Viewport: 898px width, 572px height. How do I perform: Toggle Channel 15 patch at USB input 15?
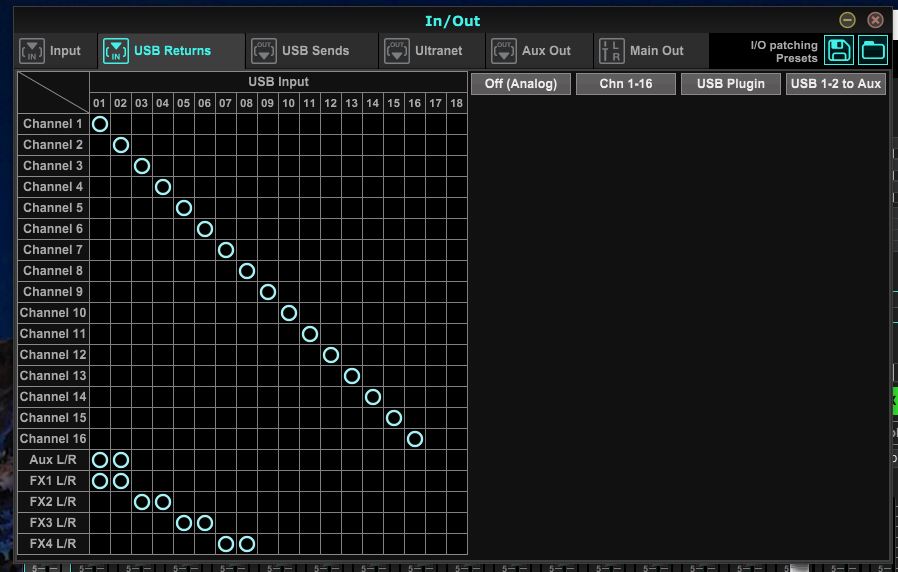click(394, 418)
